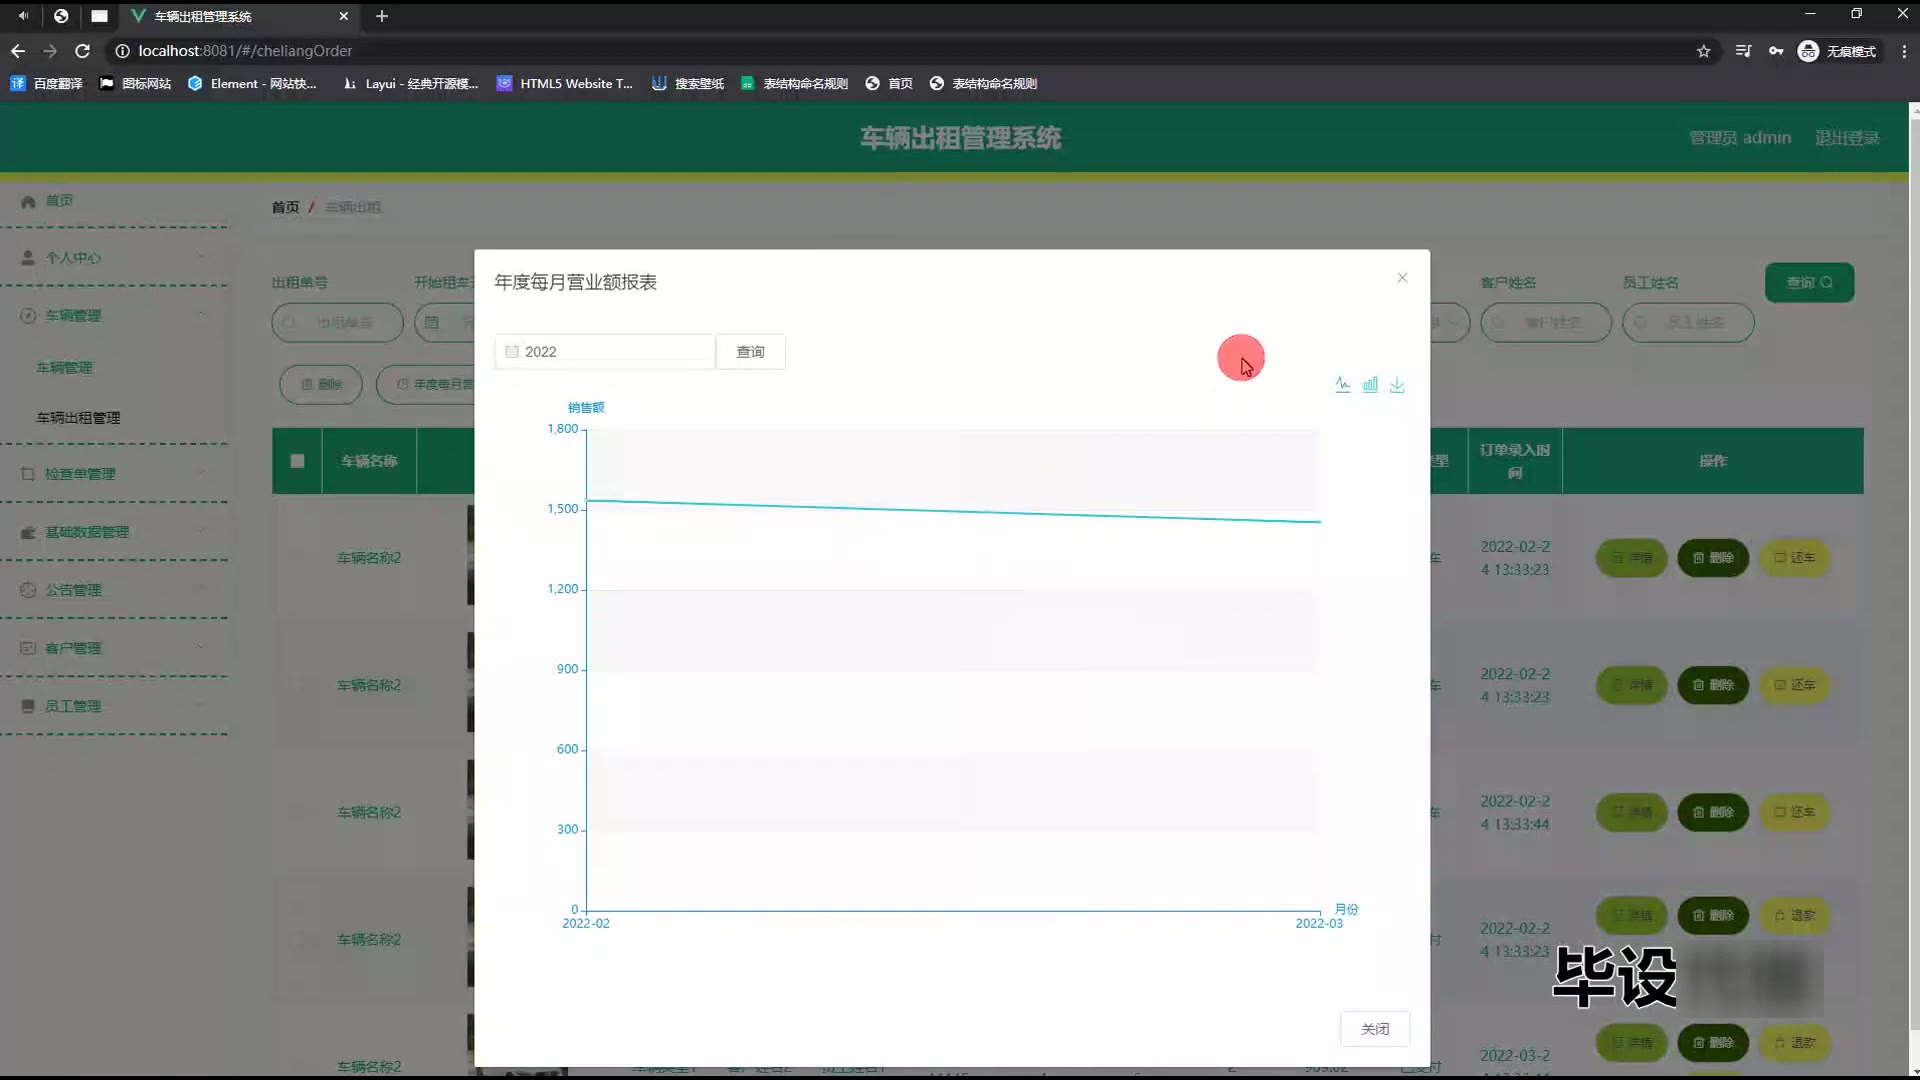Switch chart to bar view icon
The image size is (1920, 1080).
pyautogui.click(x=1370, y=385)
